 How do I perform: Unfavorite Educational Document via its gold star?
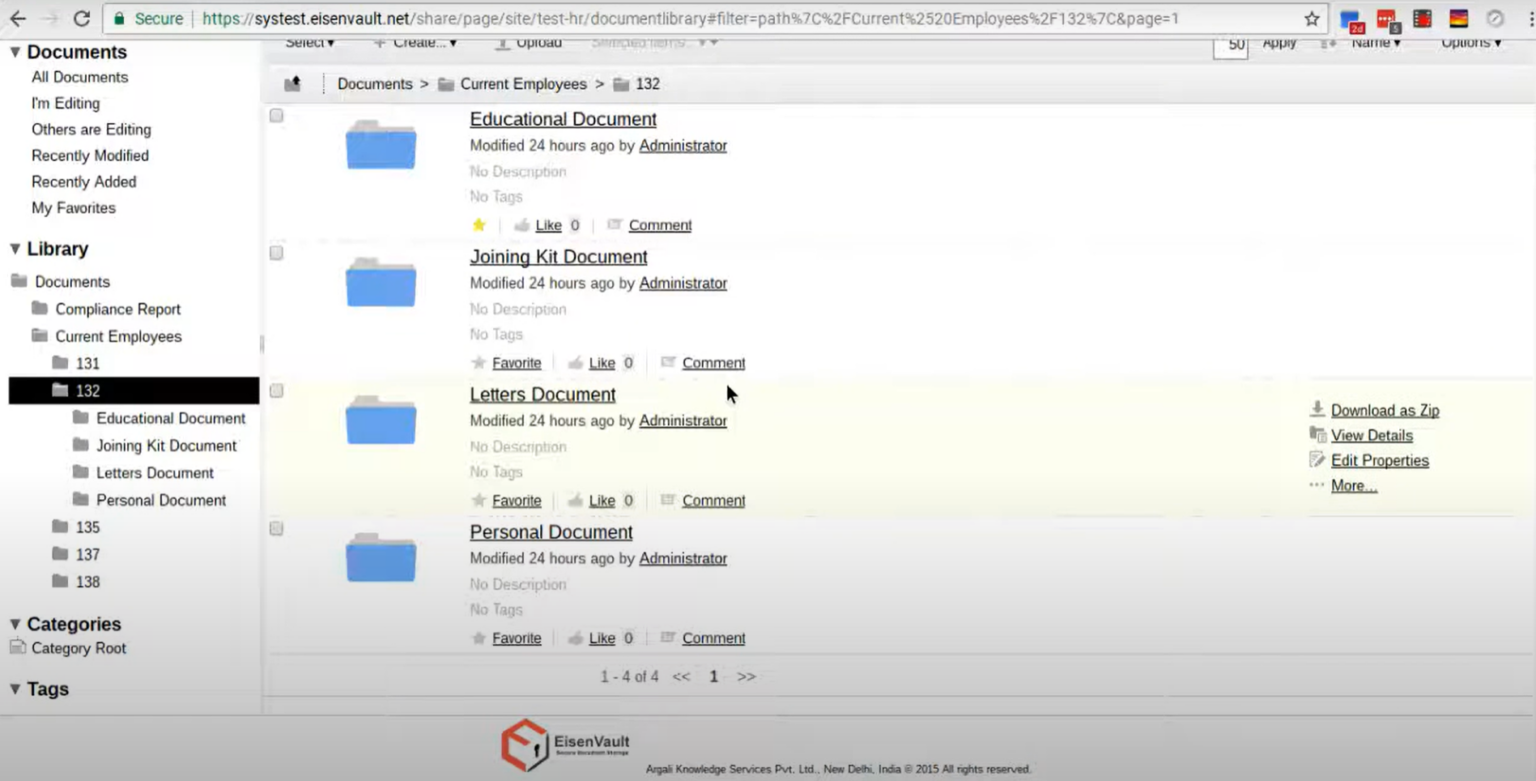478,225
